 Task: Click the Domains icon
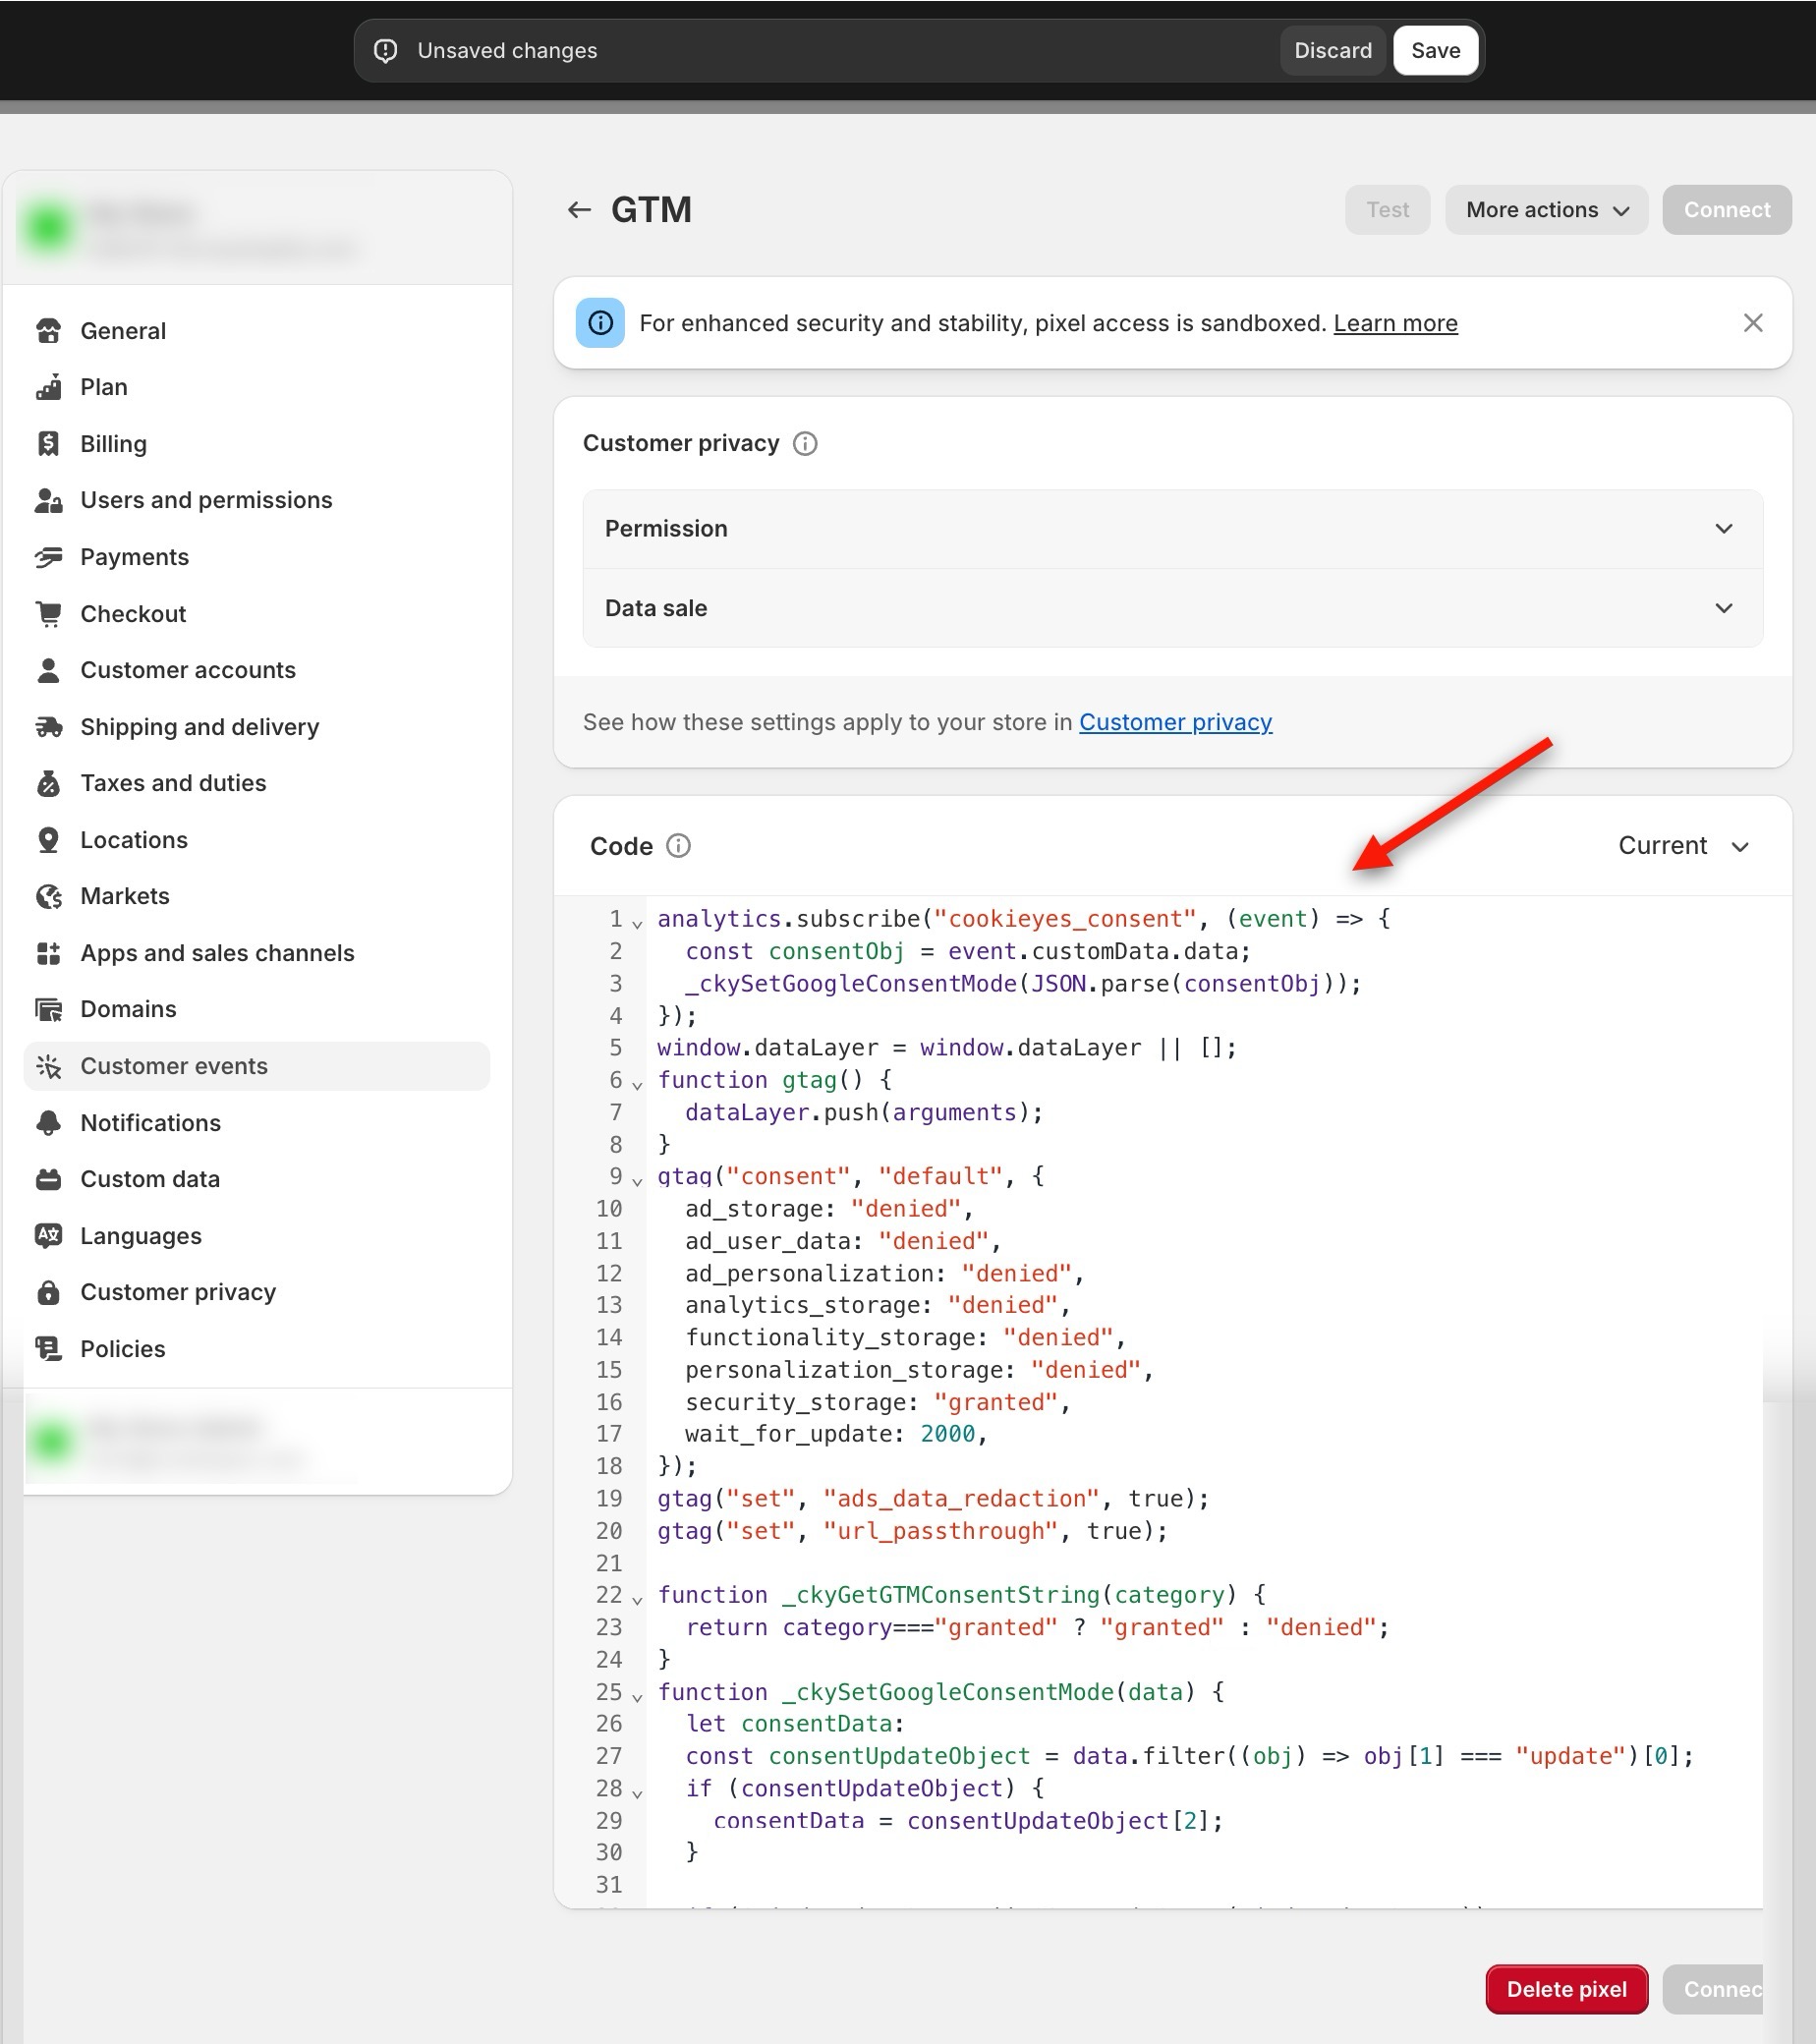(x=48, y=1009)
